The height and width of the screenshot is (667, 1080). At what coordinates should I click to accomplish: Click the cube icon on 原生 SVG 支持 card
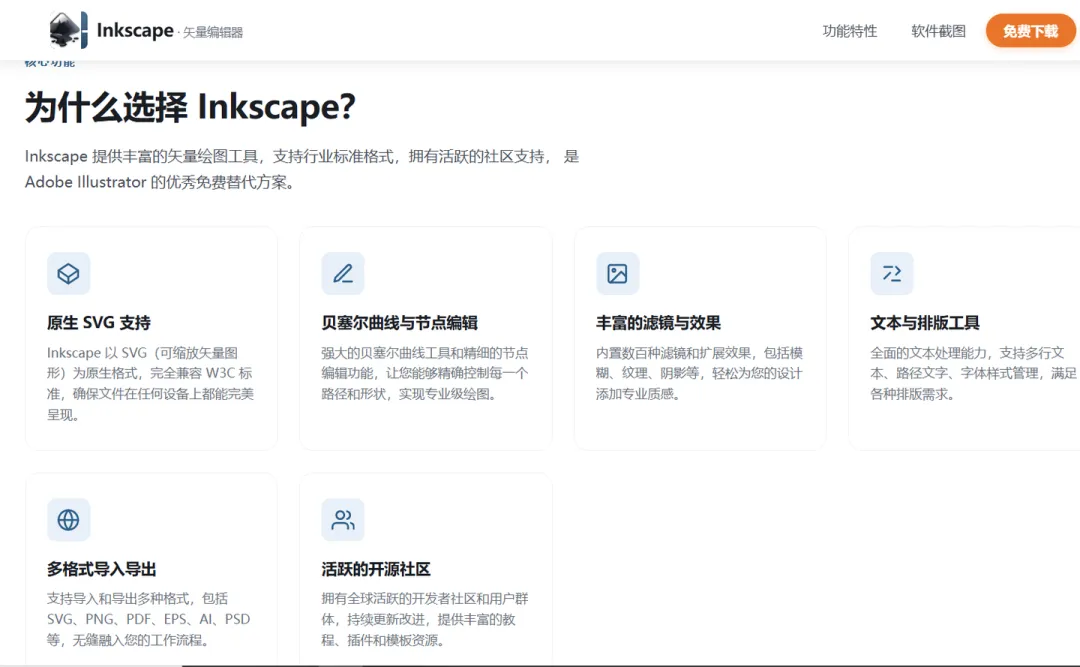pyautogui.click(x=68, y=274)
